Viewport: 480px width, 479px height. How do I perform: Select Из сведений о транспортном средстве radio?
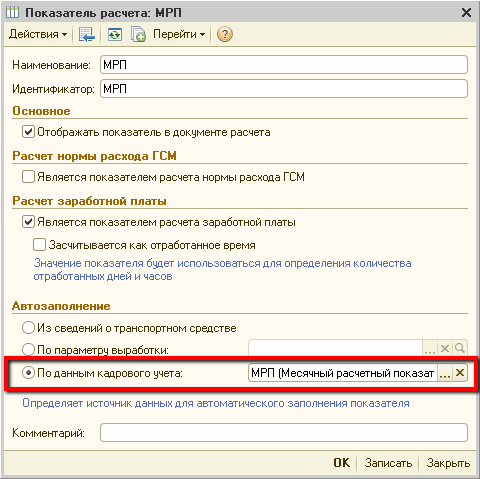point(28,328)
